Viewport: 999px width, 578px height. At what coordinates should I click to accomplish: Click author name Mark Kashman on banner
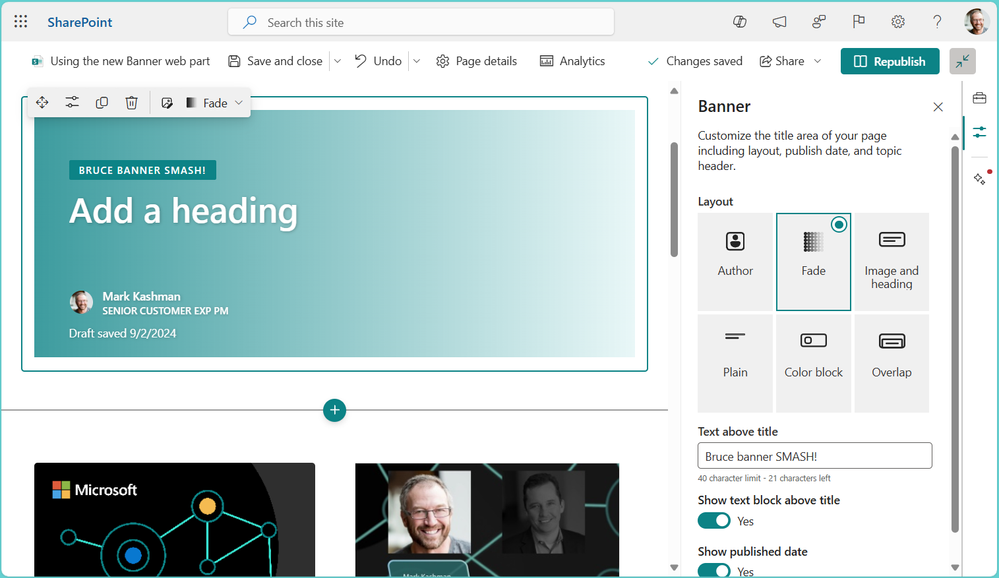coord(141,296)
